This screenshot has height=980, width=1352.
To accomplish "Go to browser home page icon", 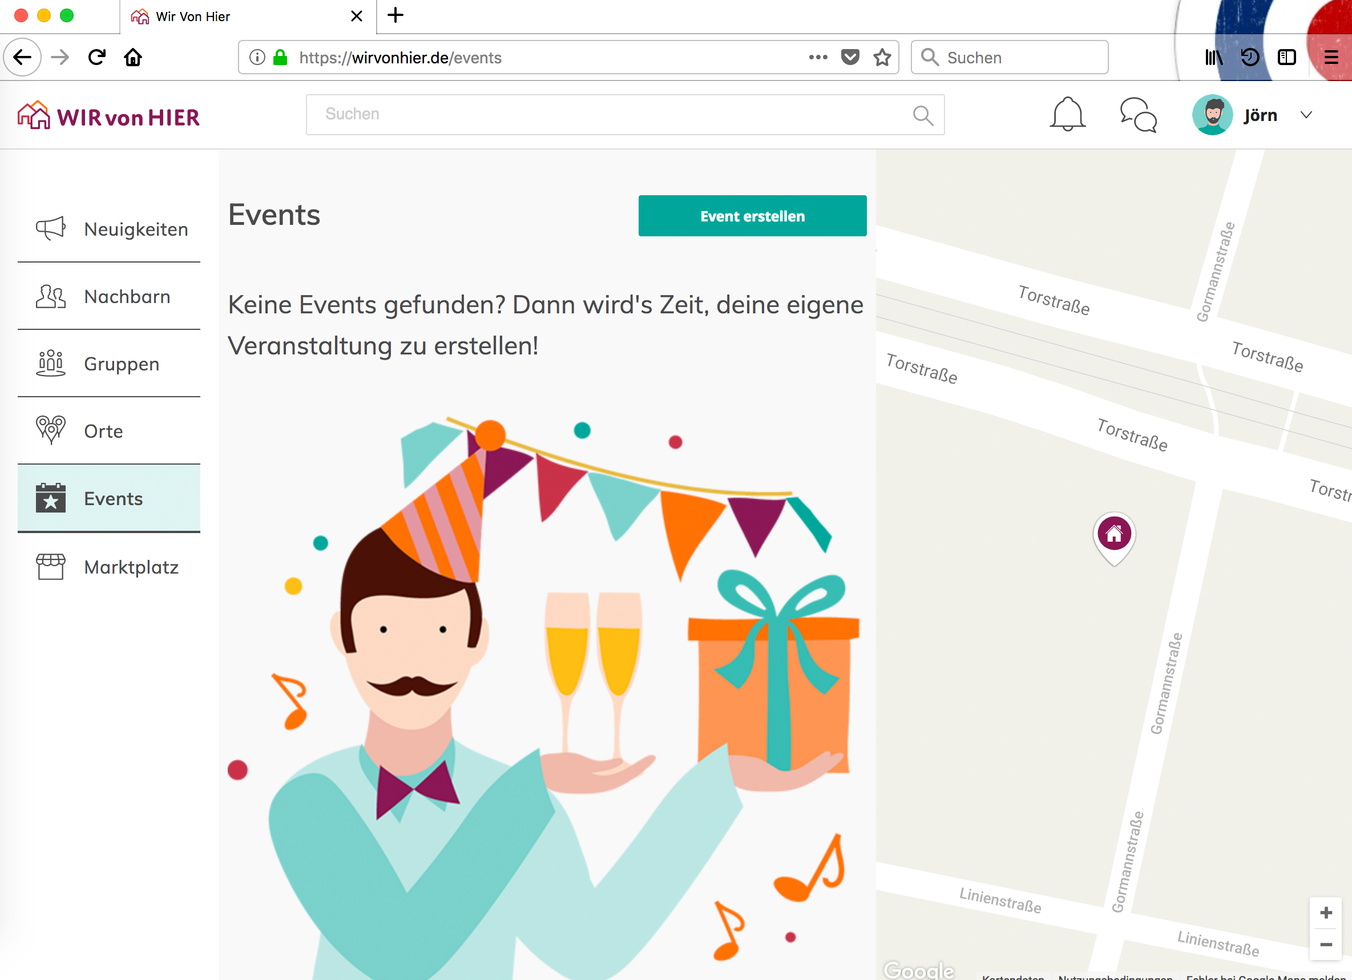I will click(x=133, y=58).
